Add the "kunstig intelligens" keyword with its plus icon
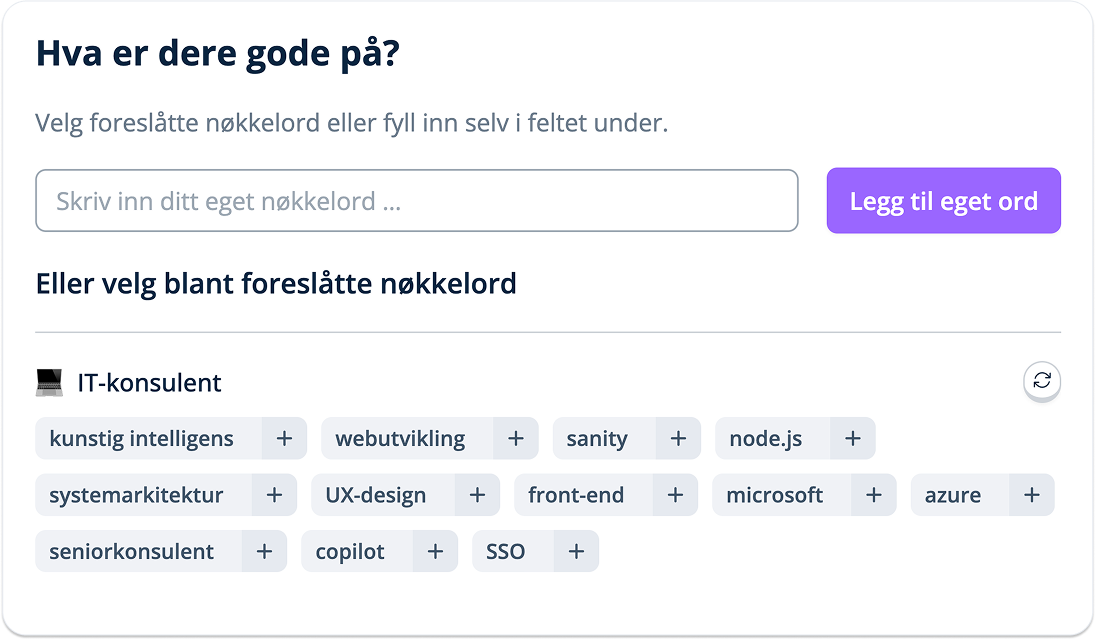The height and width of the screenshot is (640, 1096). (x=284, y=438)
